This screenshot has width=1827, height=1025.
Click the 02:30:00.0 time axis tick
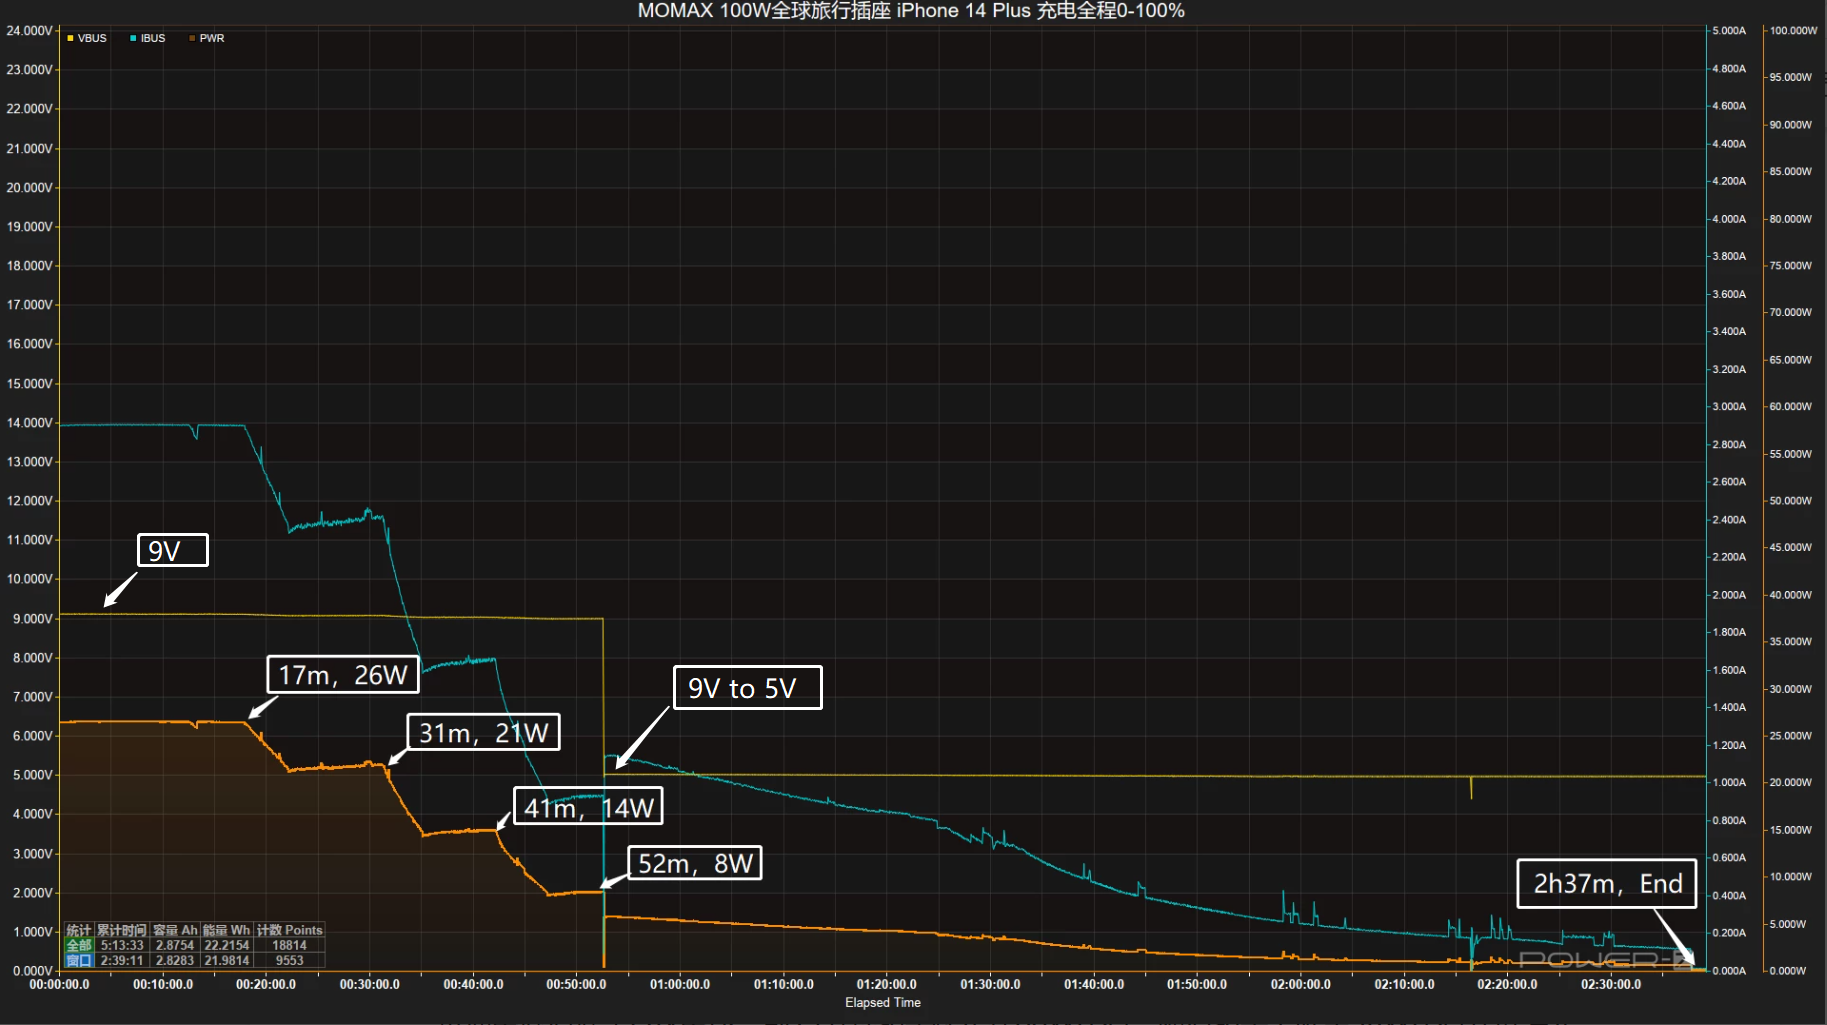click(x=1611, y=984)
